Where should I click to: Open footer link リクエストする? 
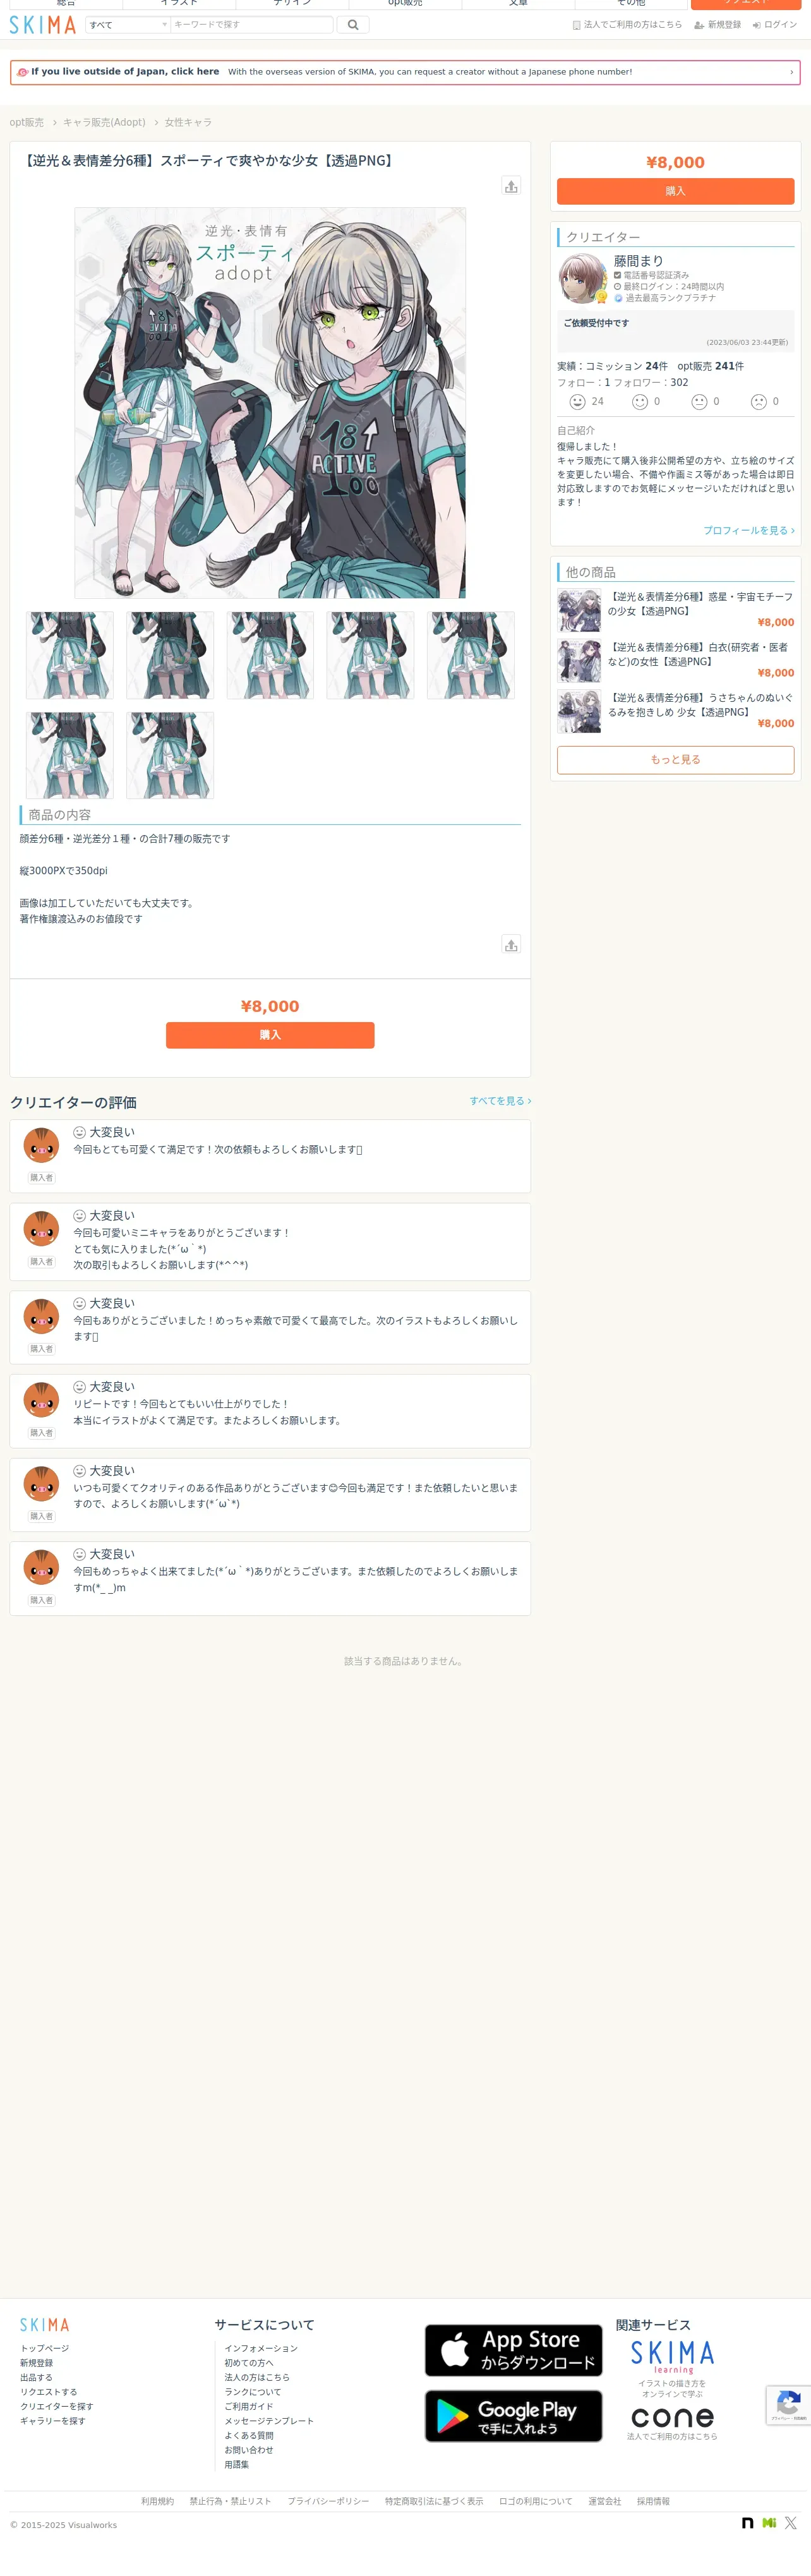tap(48, 2392)
